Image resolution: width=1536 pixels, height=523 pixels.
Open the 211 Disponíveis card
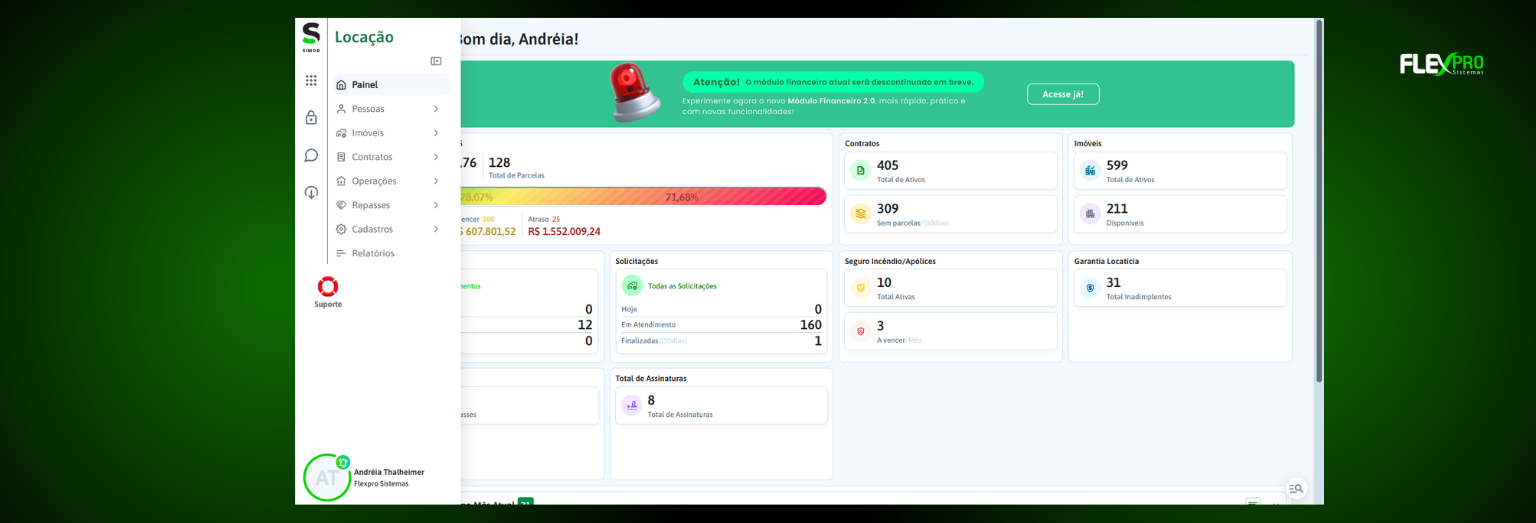pyautogui.click(x=1181, y=214)
